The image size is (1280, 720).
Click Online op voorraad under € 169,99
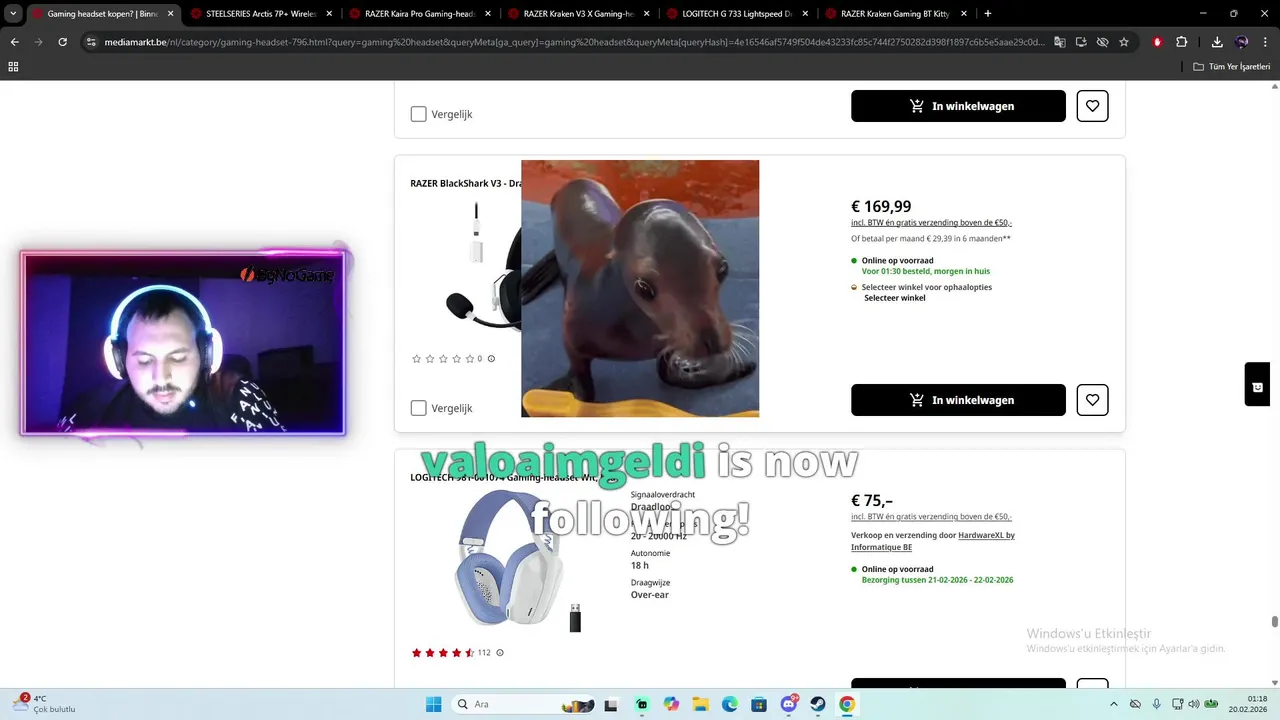pyautogui.click(x=897, y=260)
